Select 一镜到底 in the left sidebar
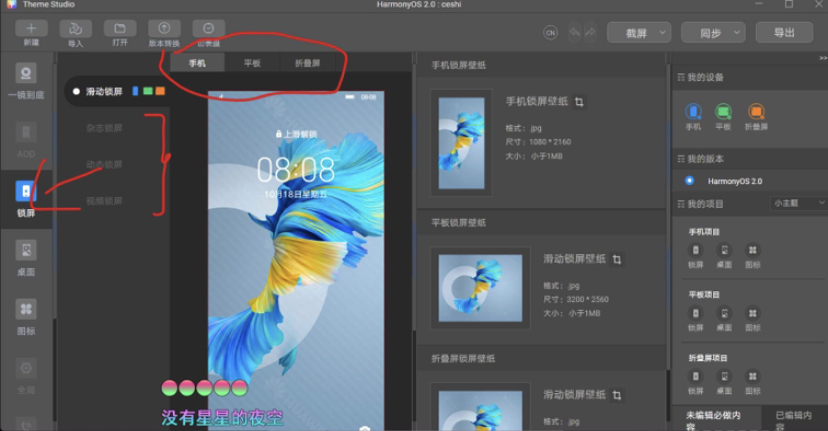The height and width of the screenshot is (431, 828). click(x=26, y=76)
